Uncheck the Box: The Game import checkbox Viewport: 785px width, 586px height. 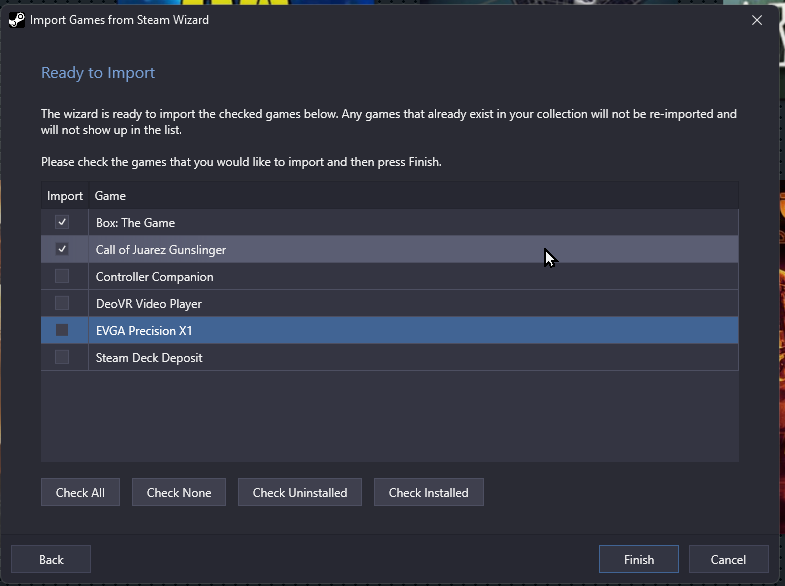click(62, 222)
